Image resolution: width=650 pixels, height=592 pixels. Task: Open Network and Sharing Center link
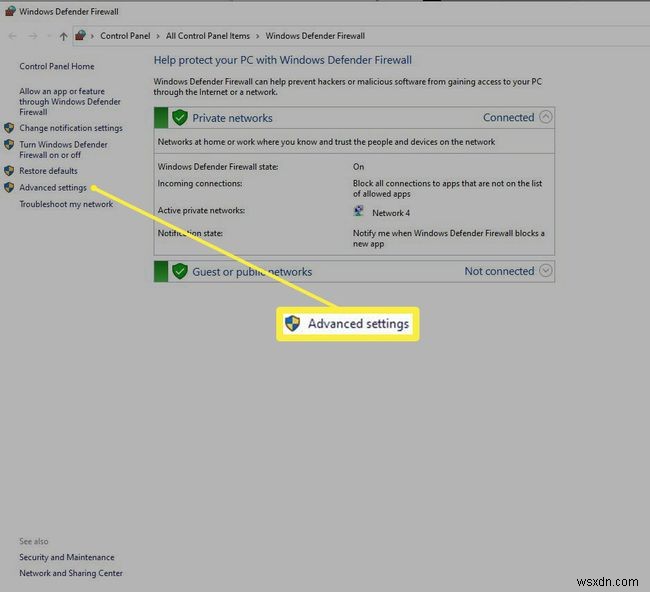point(71,573)
